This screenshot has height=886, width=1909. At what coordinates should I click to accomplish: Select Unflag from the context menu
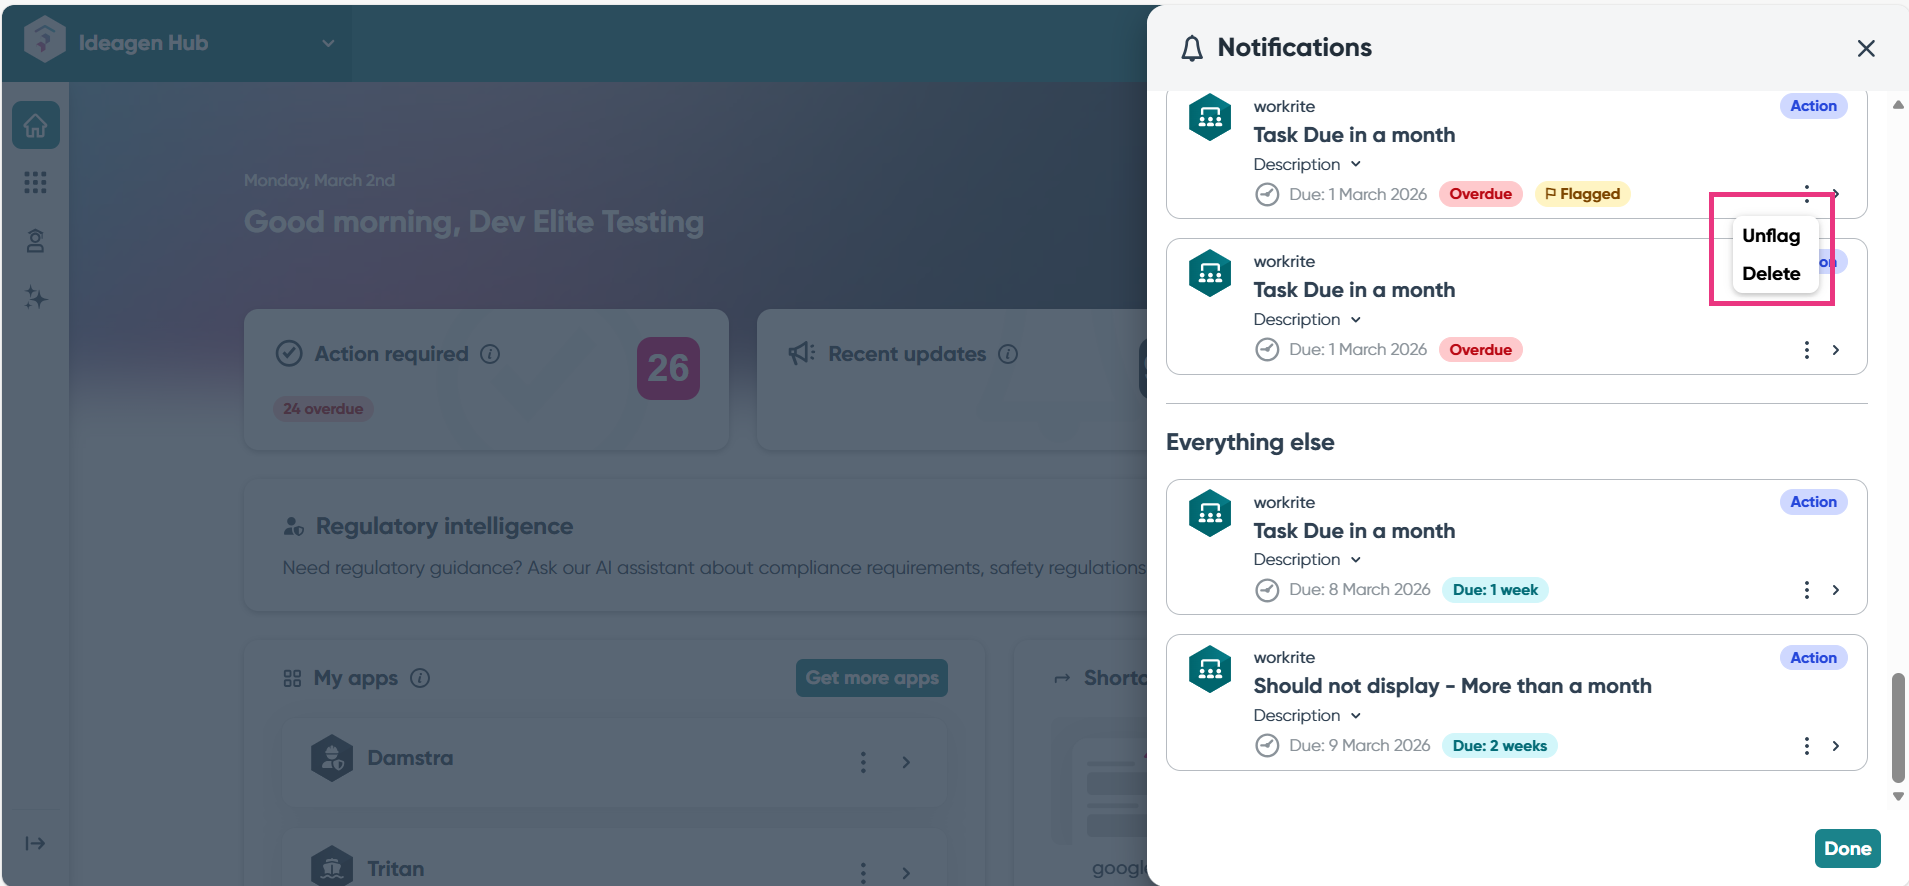tap(1770, 236)
